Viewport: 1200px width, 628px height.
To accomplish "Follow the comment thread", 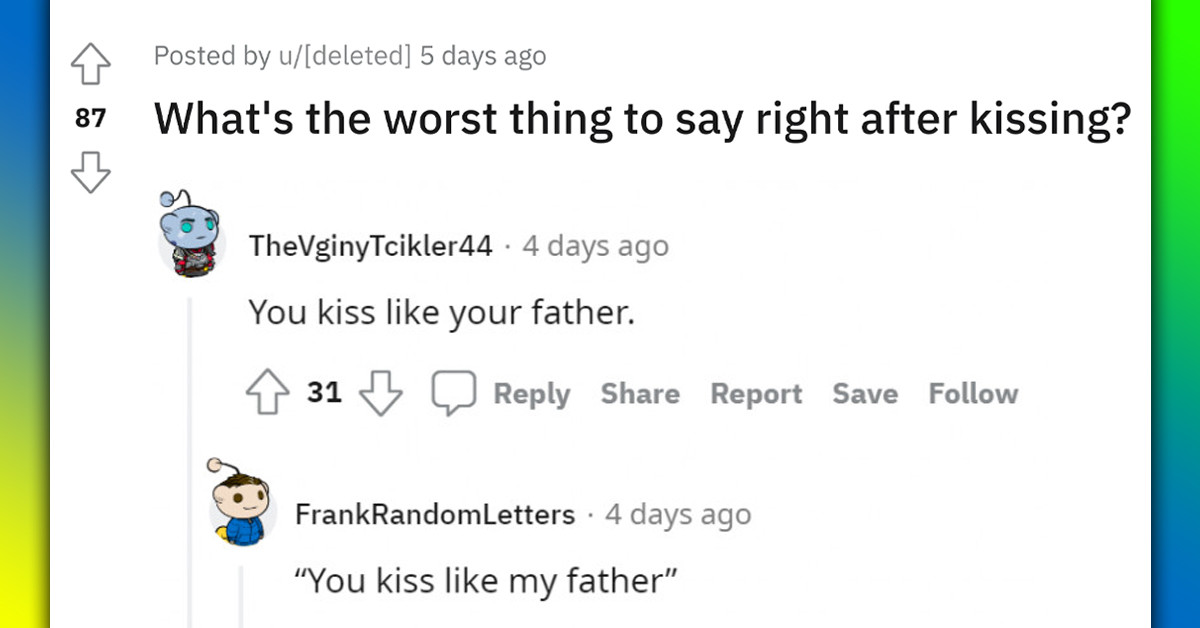I will pos(973,394).
